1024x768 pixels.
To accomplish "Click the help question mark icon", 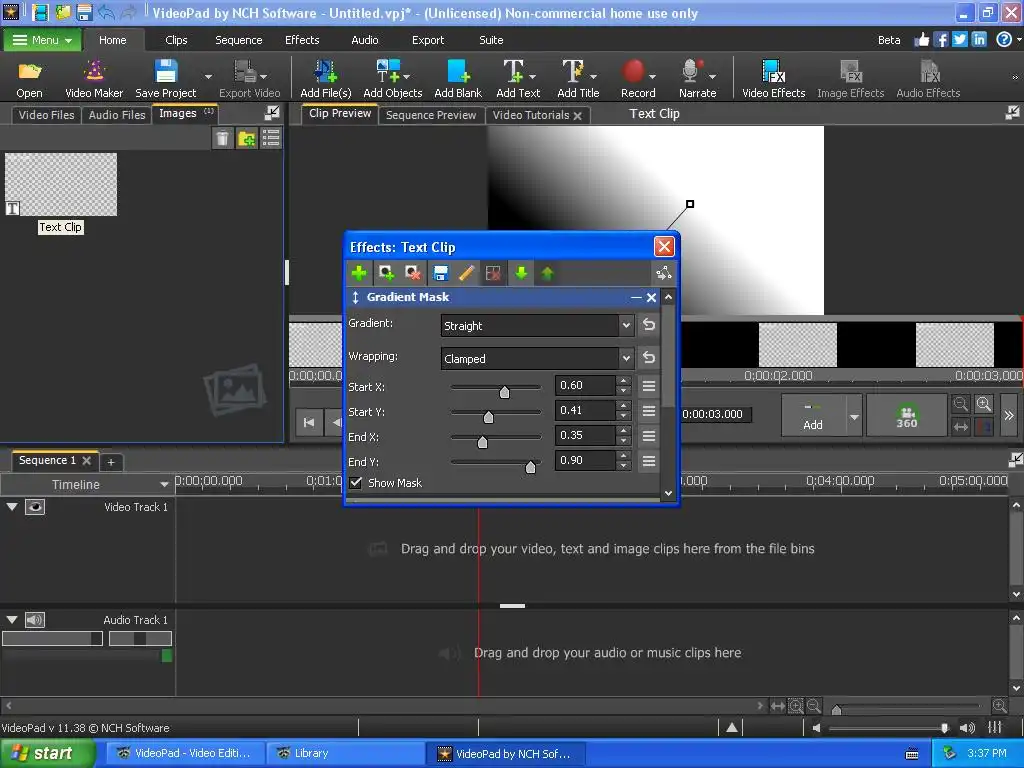I will 1004,40.
